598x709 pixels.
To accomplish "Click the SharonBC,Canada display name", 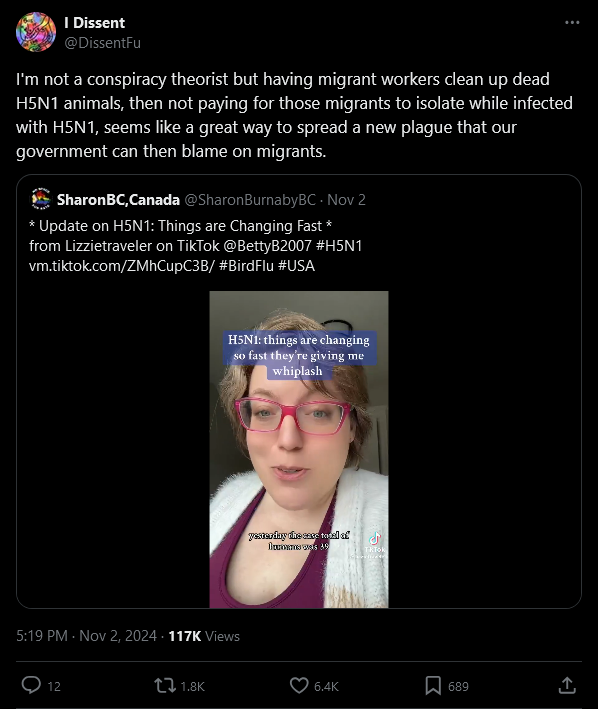I will coord(118,199).
